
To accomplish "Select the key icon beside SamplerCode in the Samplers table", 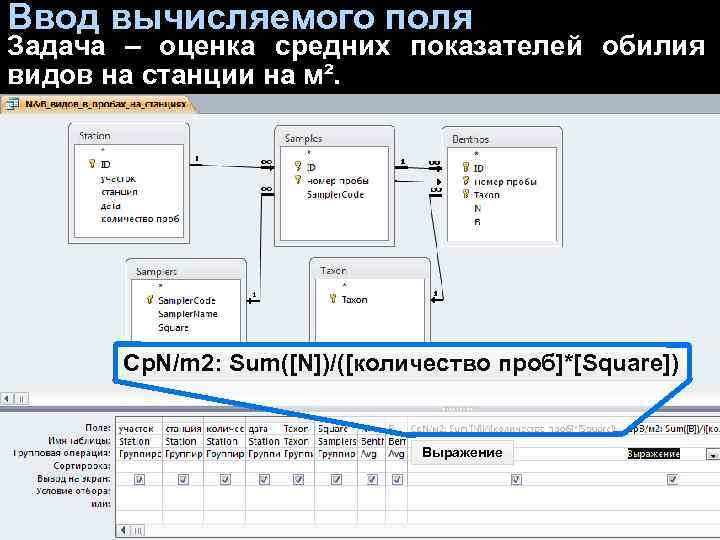I will (149, 299).
